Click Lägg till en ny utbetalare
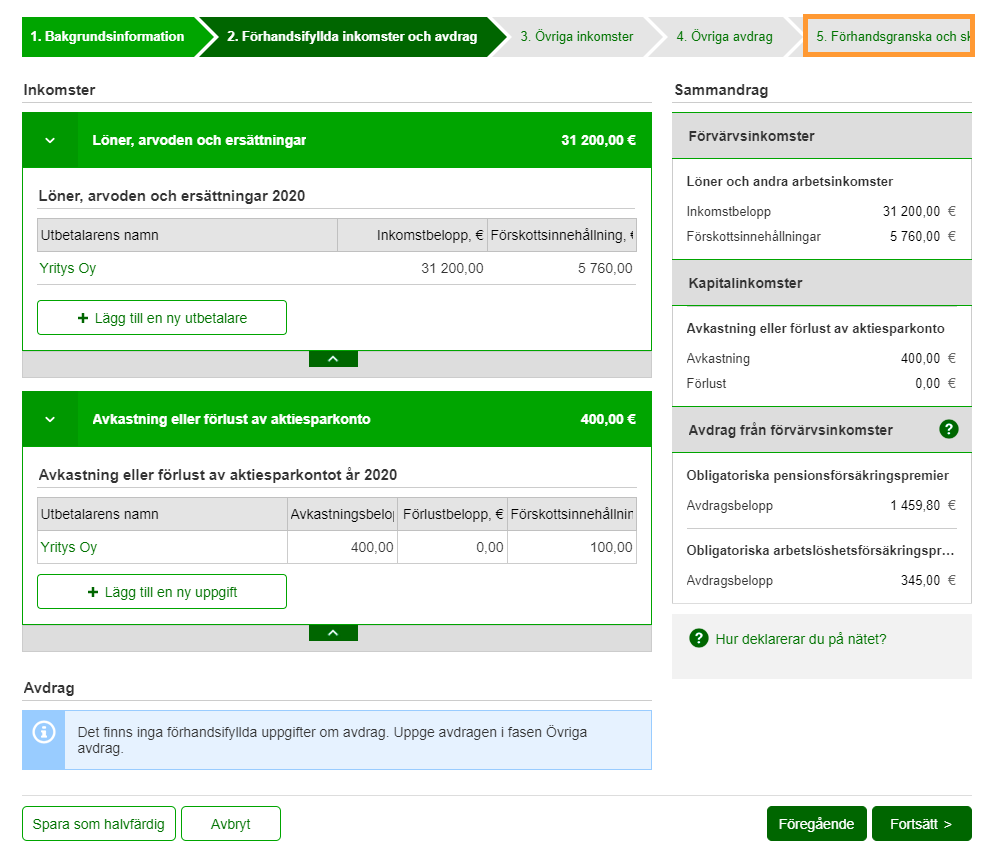This screenshot has height=848, width=996. point(162,318)
